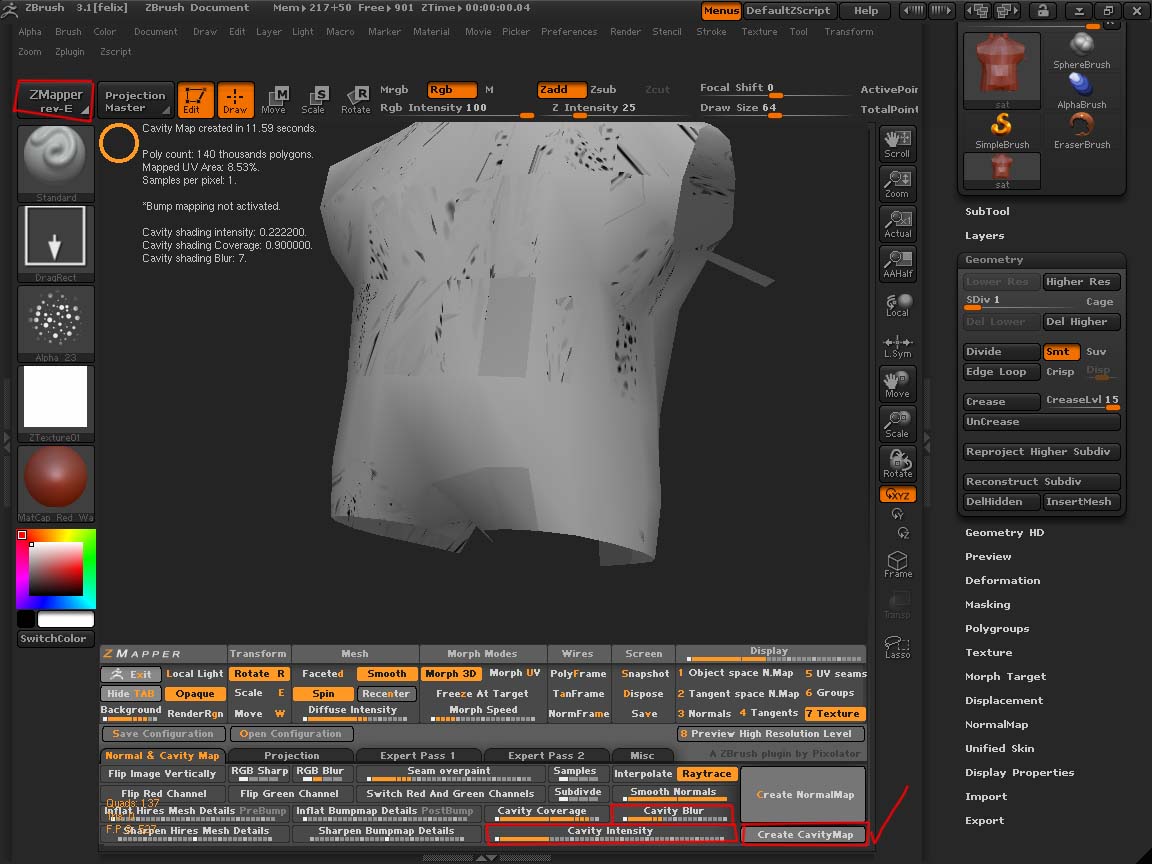Select the Move tool in top shelf
1152x864 pixels.
pyautogui.click(x=275, y=100)
